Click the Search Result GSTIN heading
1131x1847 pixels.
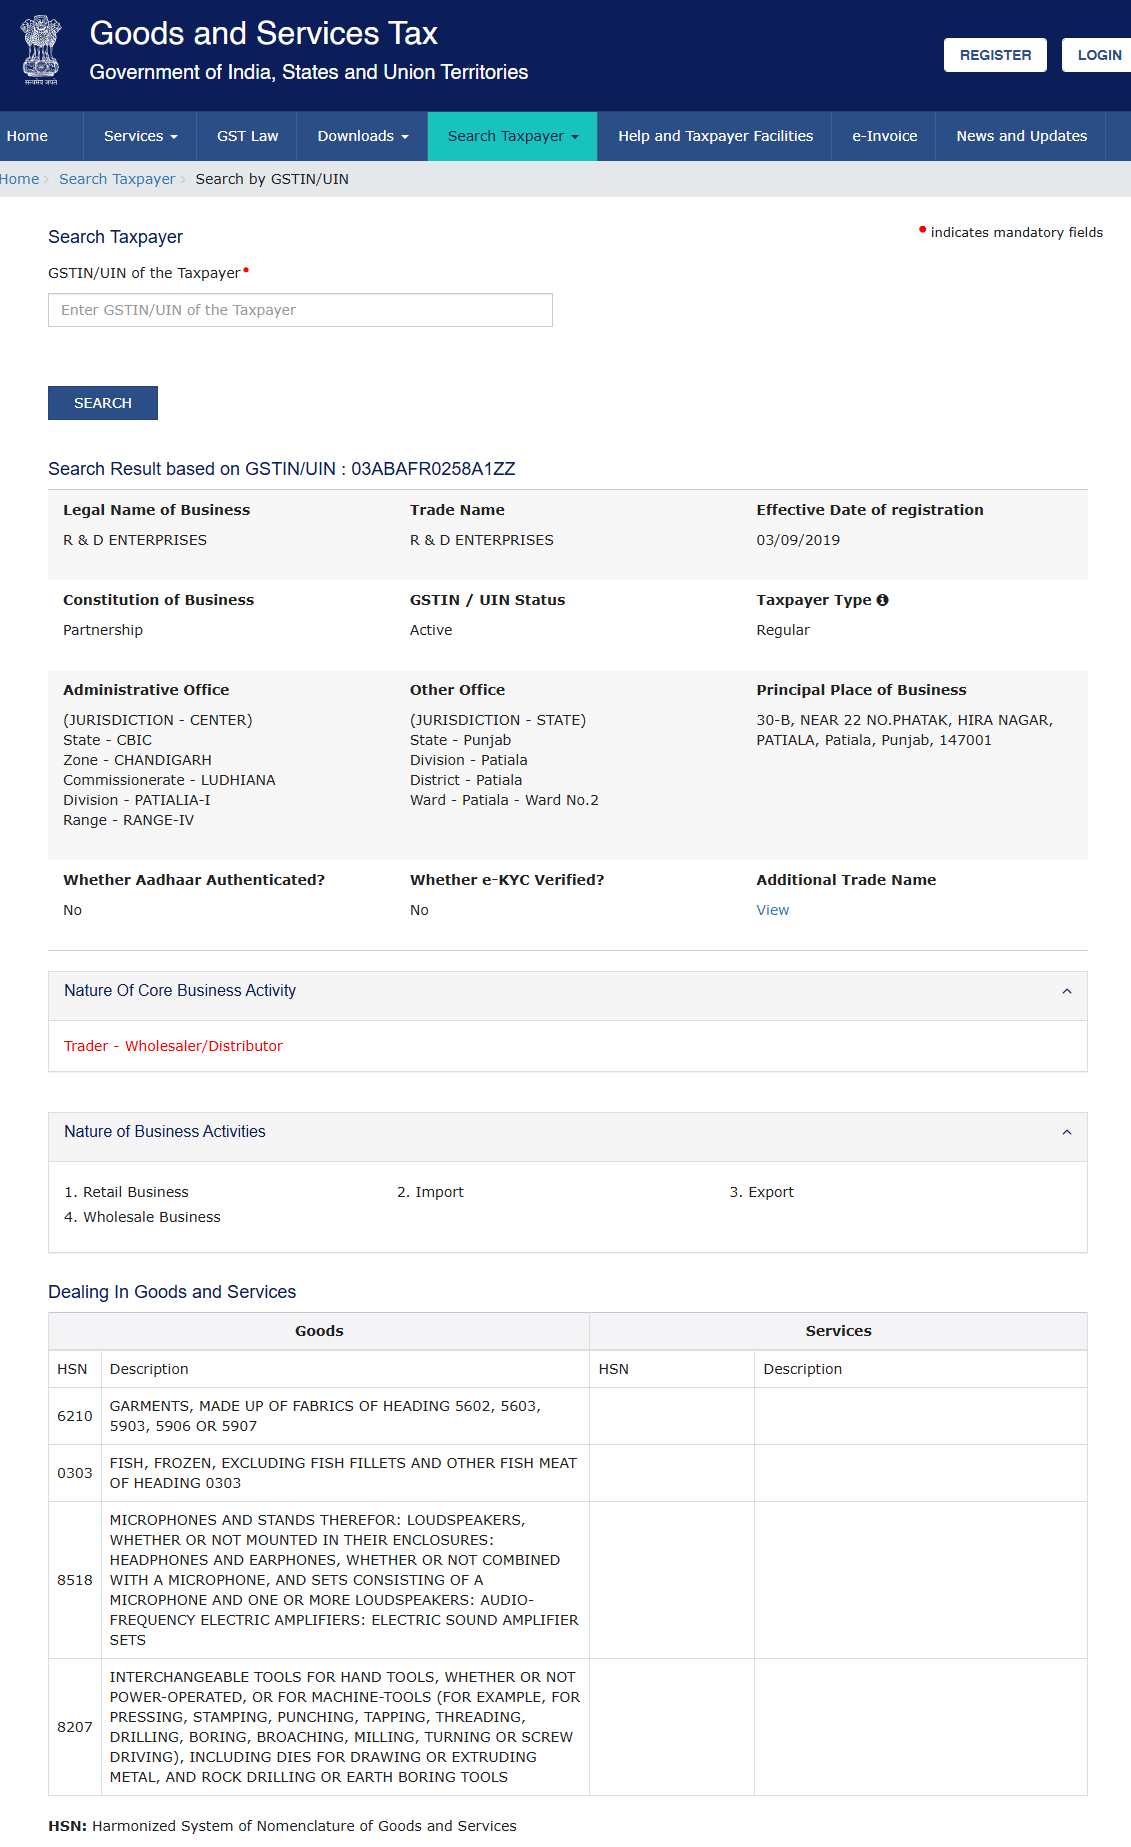point(282,469)
